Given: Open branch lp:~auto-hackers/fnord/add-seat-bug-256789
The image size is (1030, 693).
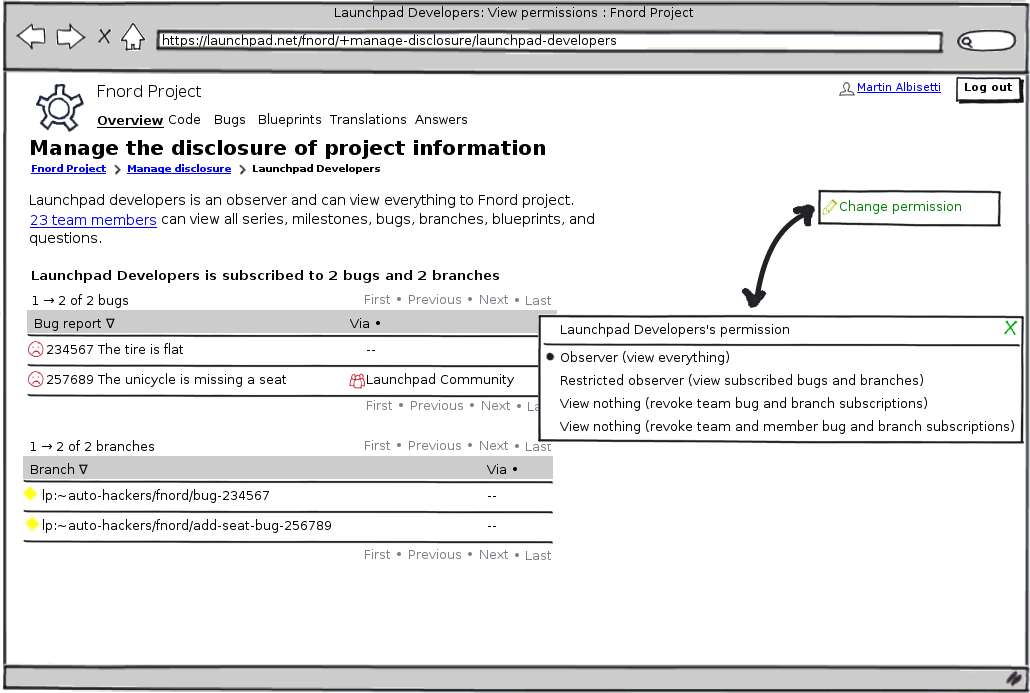Looking at the screenshot, I should (x=187, y=525).
